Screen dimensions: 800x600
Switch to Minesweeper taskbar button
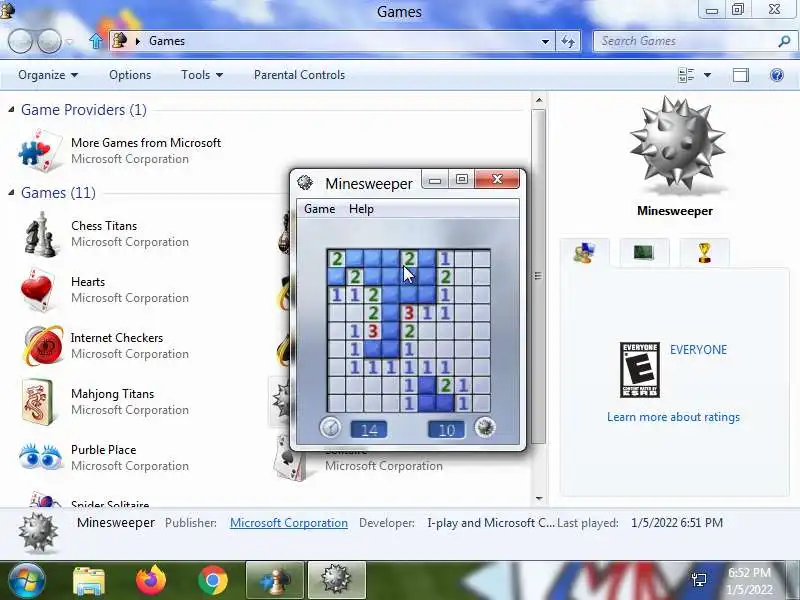pos(337,581)
